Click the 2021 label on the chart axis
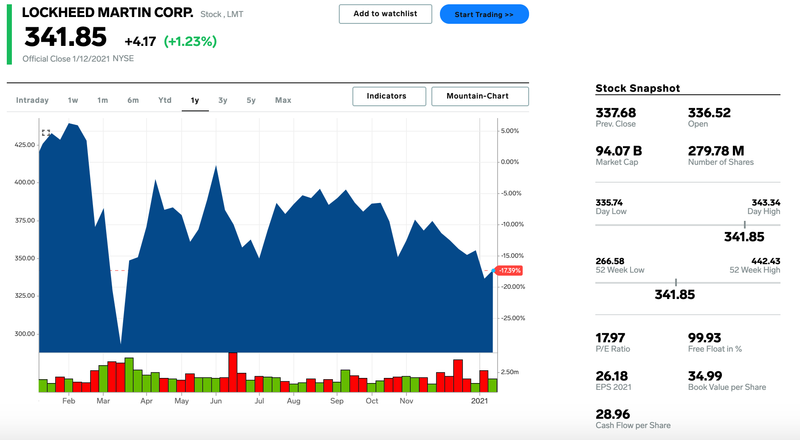Image resolution: width=800 pixels, height=440 pixels. [480, 401]
